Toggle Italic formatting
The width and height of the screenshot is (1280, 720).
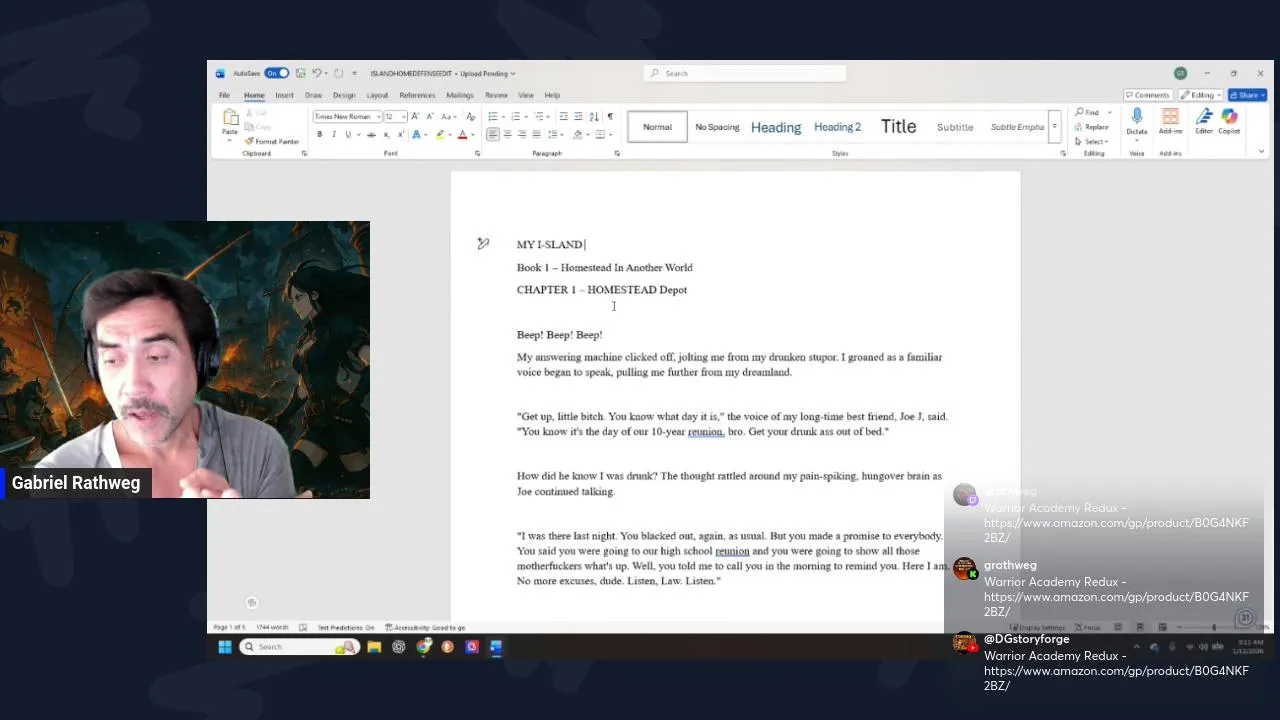click(334, 135)
